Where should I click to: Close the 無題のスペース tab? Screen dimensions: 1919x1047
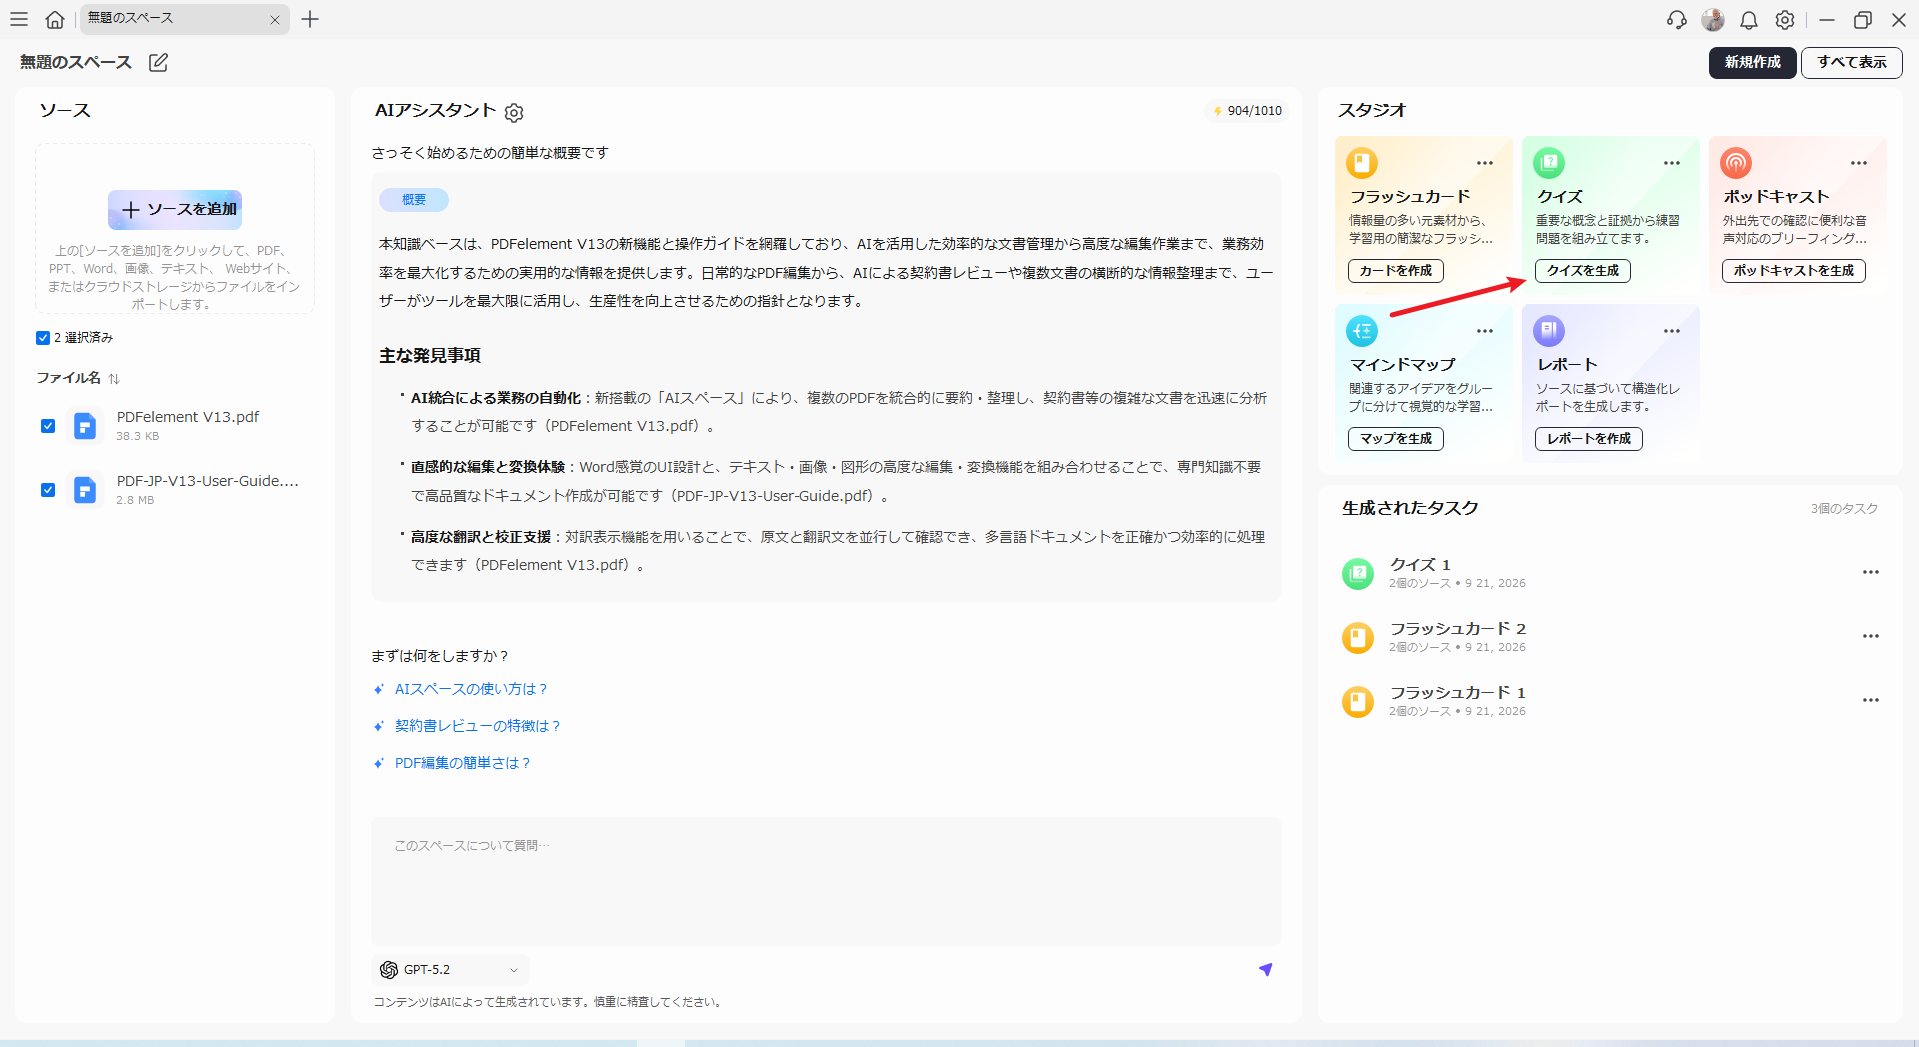275,20
